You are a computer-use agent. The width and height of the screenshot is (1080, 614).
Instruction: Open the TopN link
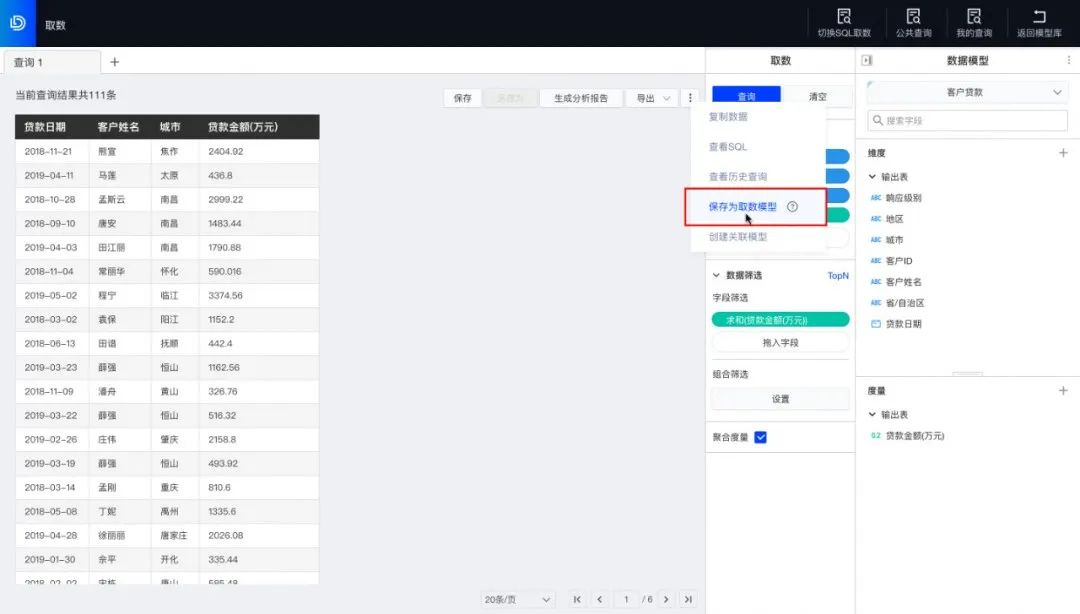click(x=838, y=276)
